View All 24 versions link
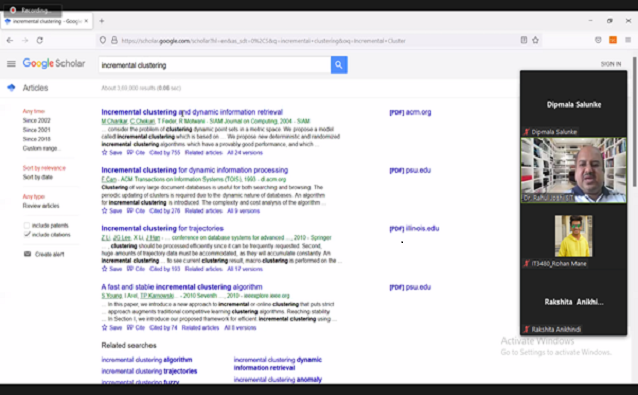 pos(245,153)
